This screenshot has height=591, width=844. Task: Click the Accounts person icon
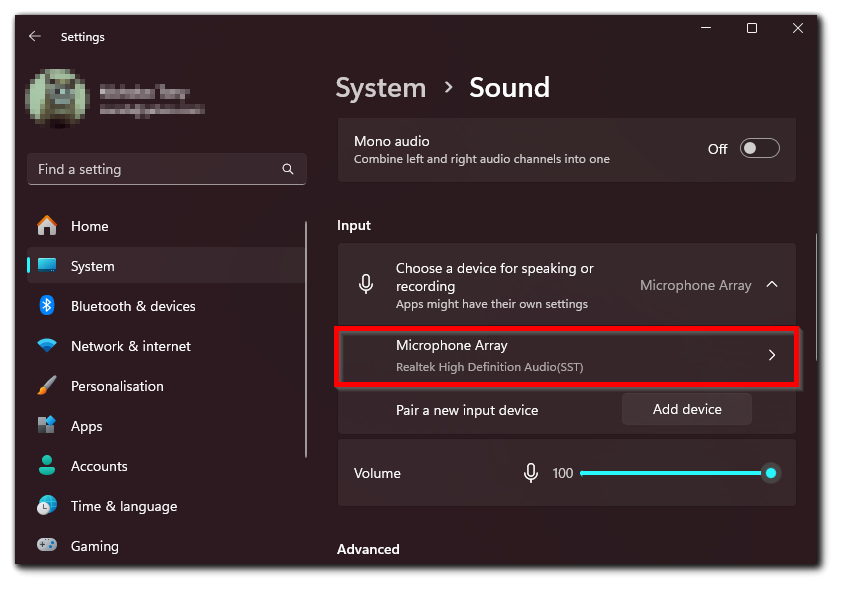[x=47, y=466]
